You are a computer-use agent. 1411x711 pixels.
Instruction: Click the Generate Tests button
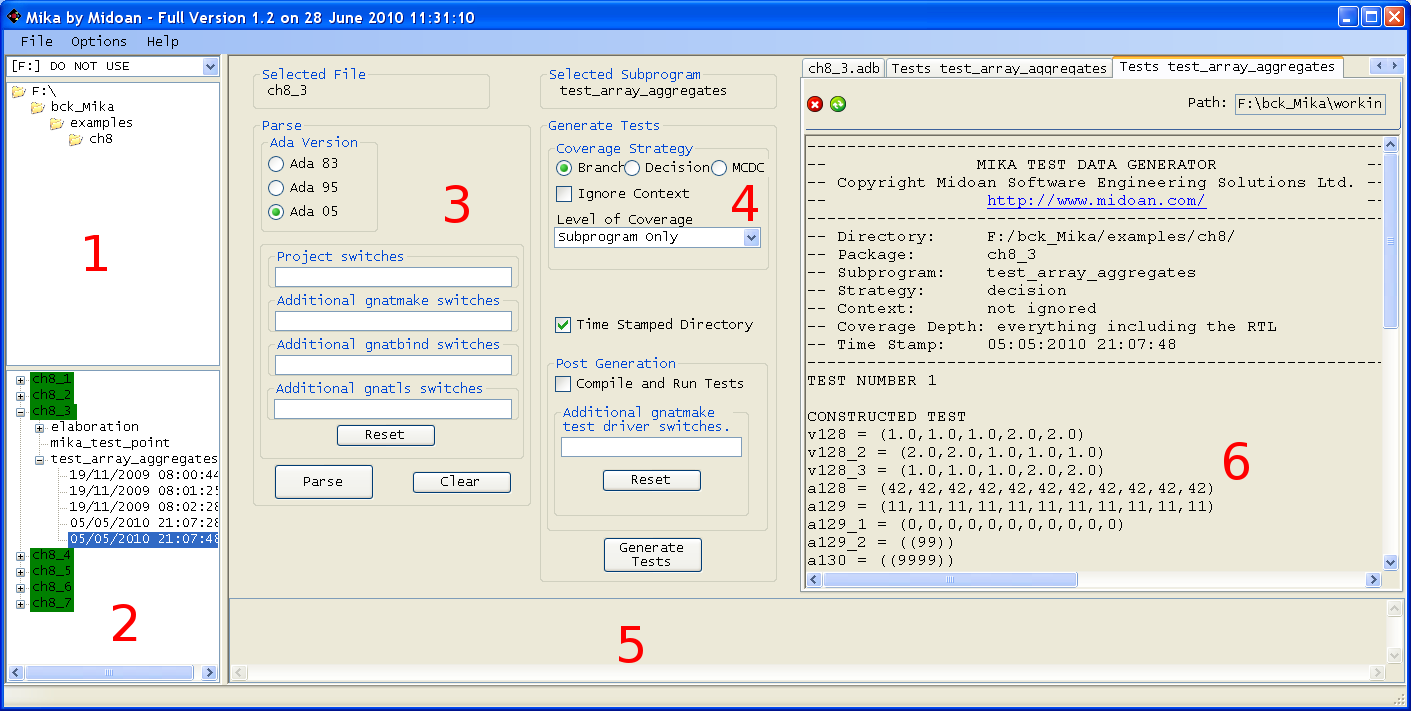pos(652,555)
